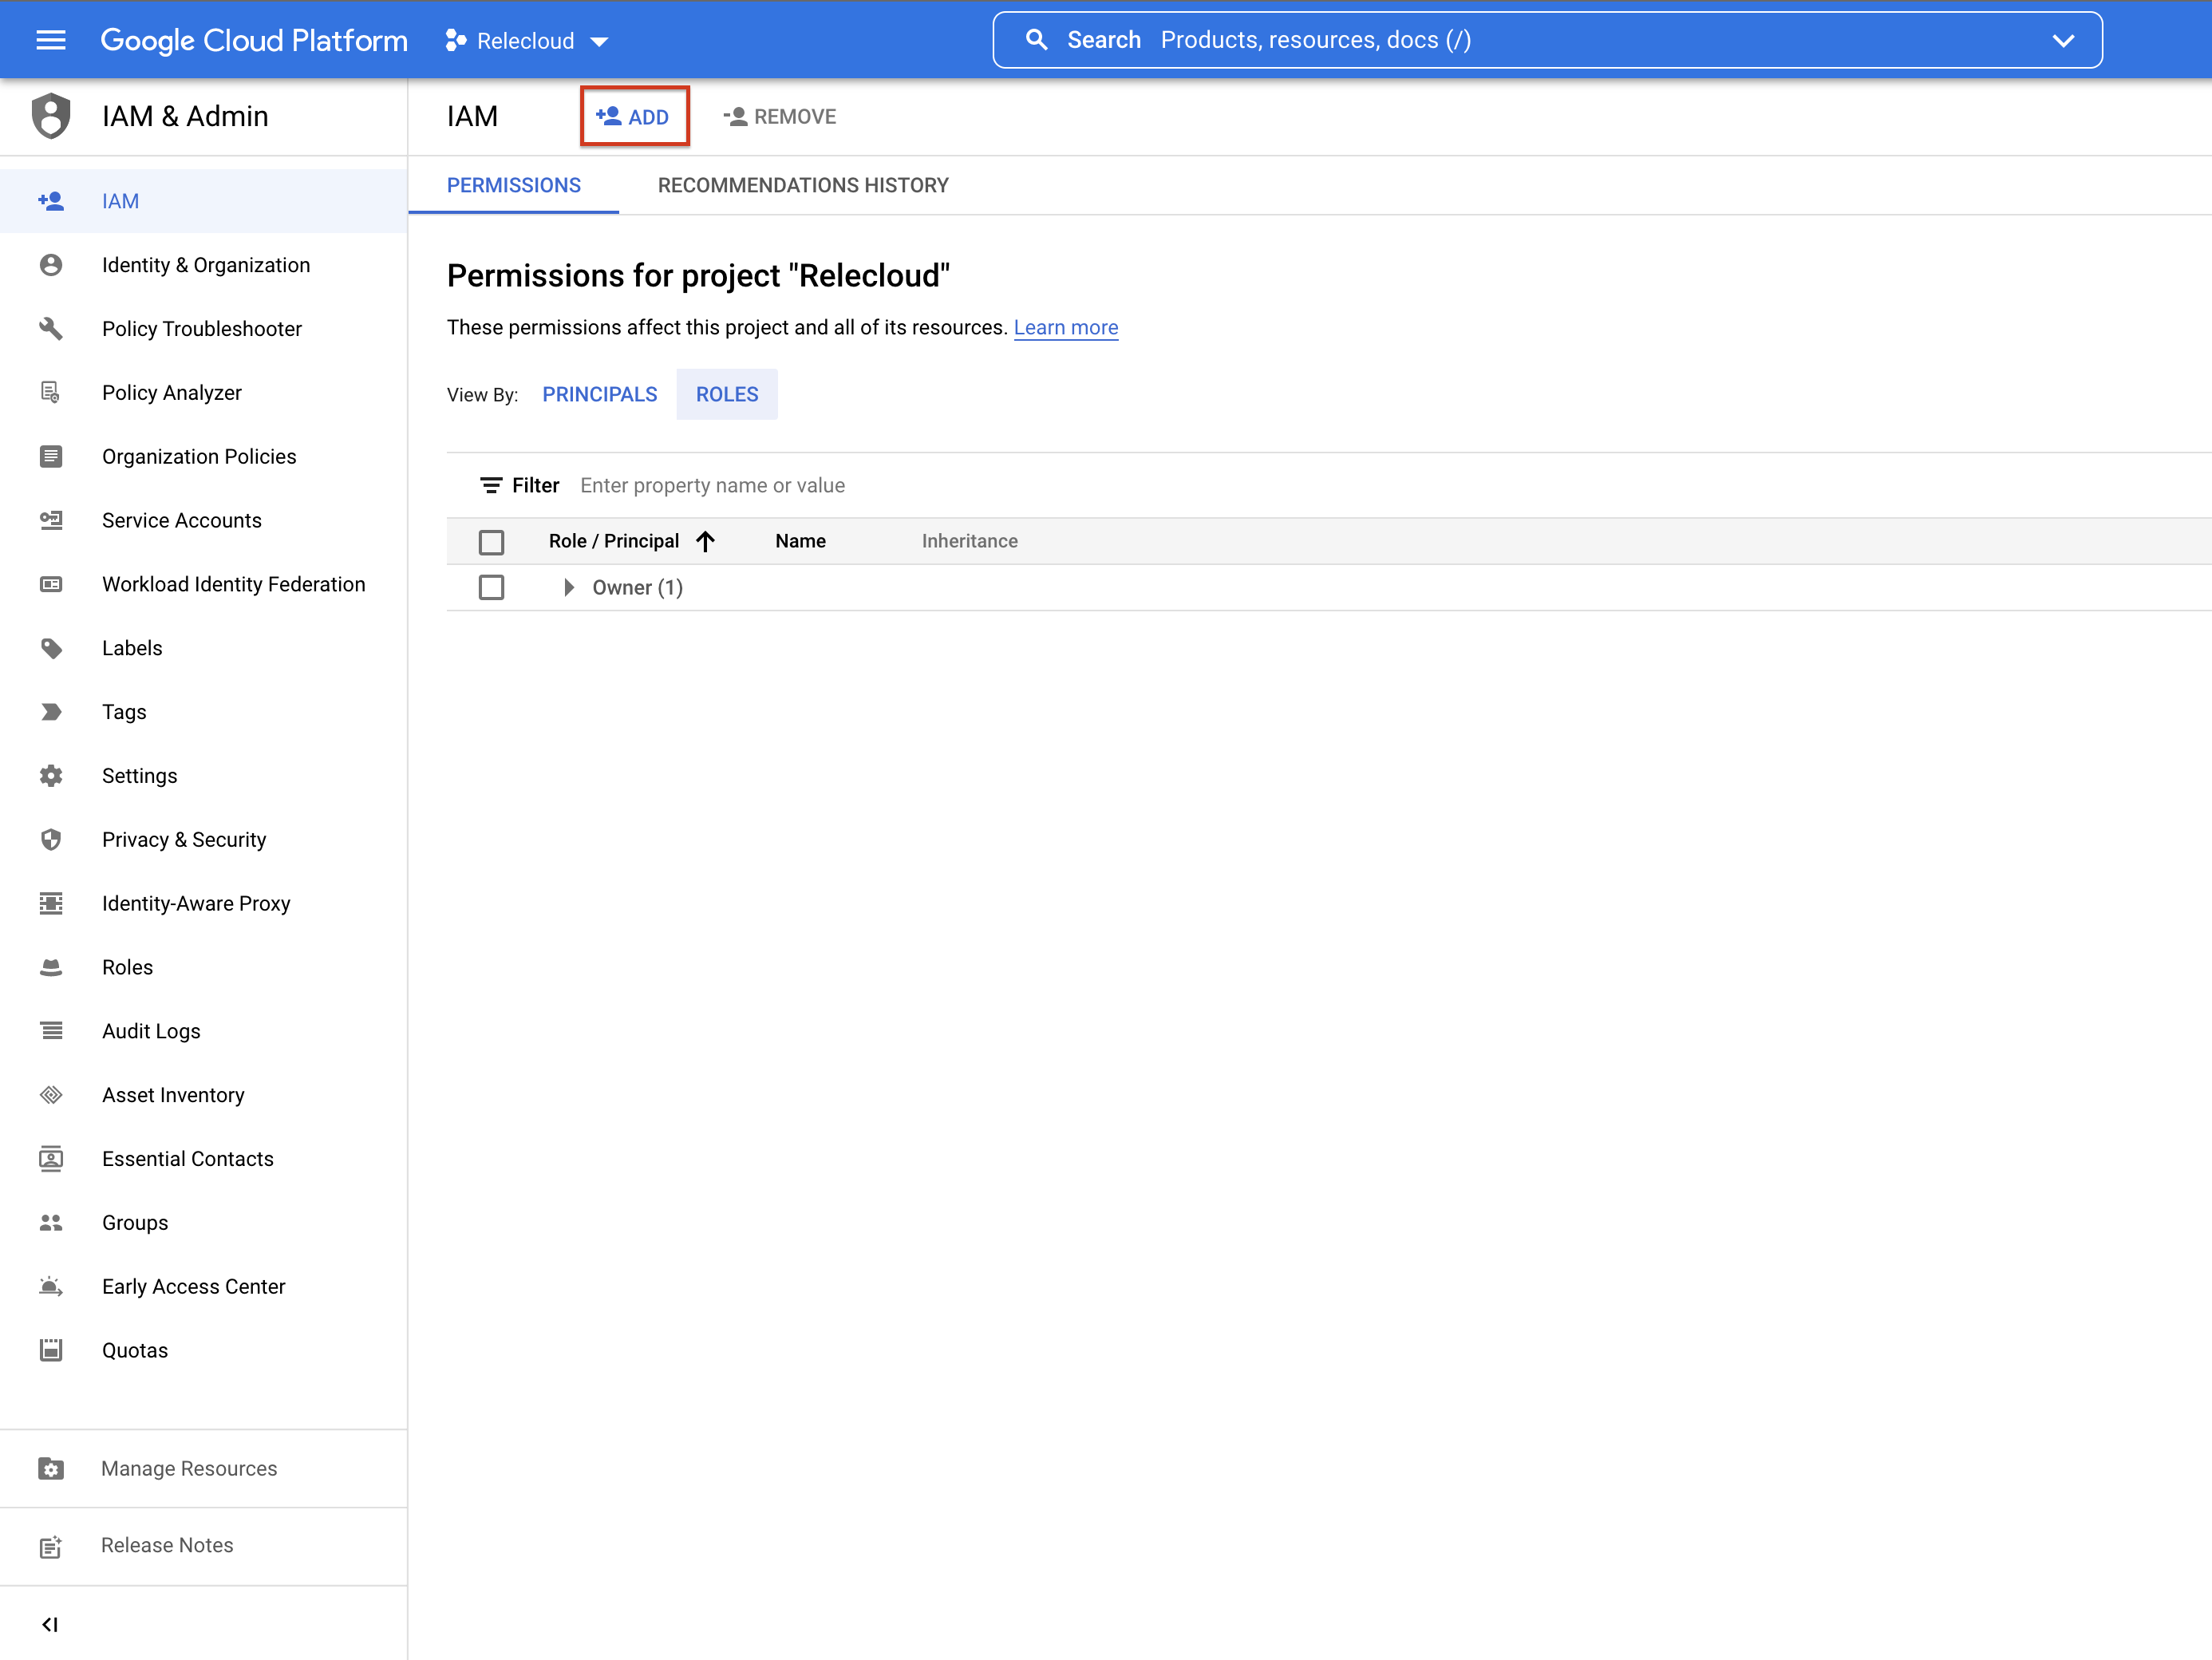Click the Quotas icon

(51, 1351)
